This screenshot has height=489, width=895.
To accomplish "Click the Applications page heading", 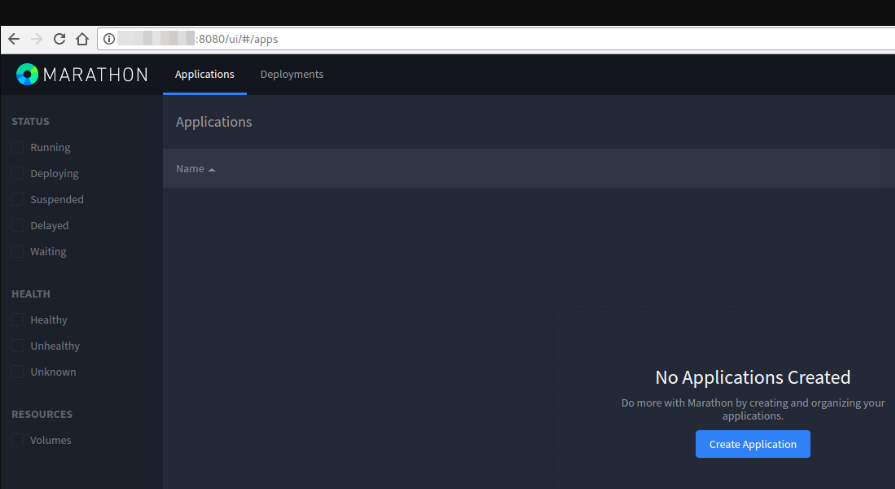I will coord(214,122).
